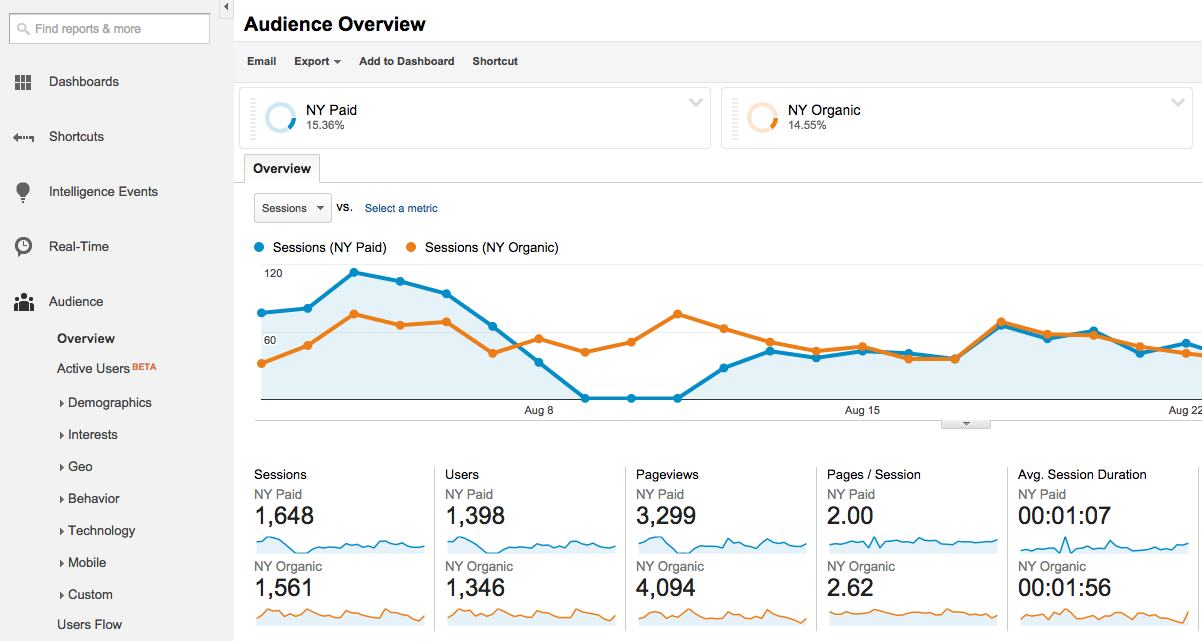Image resolution: width=1202 pixels, height=641 pixels.
Task: Open the NY Organic segment dropdown arrow
Action: point(1178,103)
